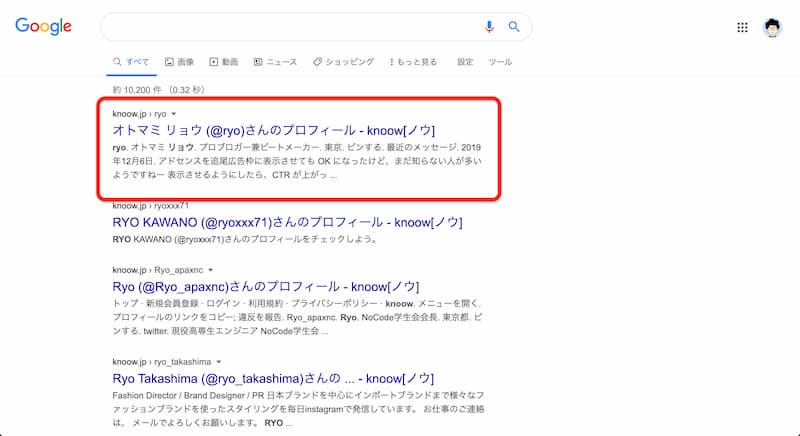Click the knoow.jp › ryo_takashima breadcrumb text
This screenshot has width=800, height=436.
click(x=162, y=362)
